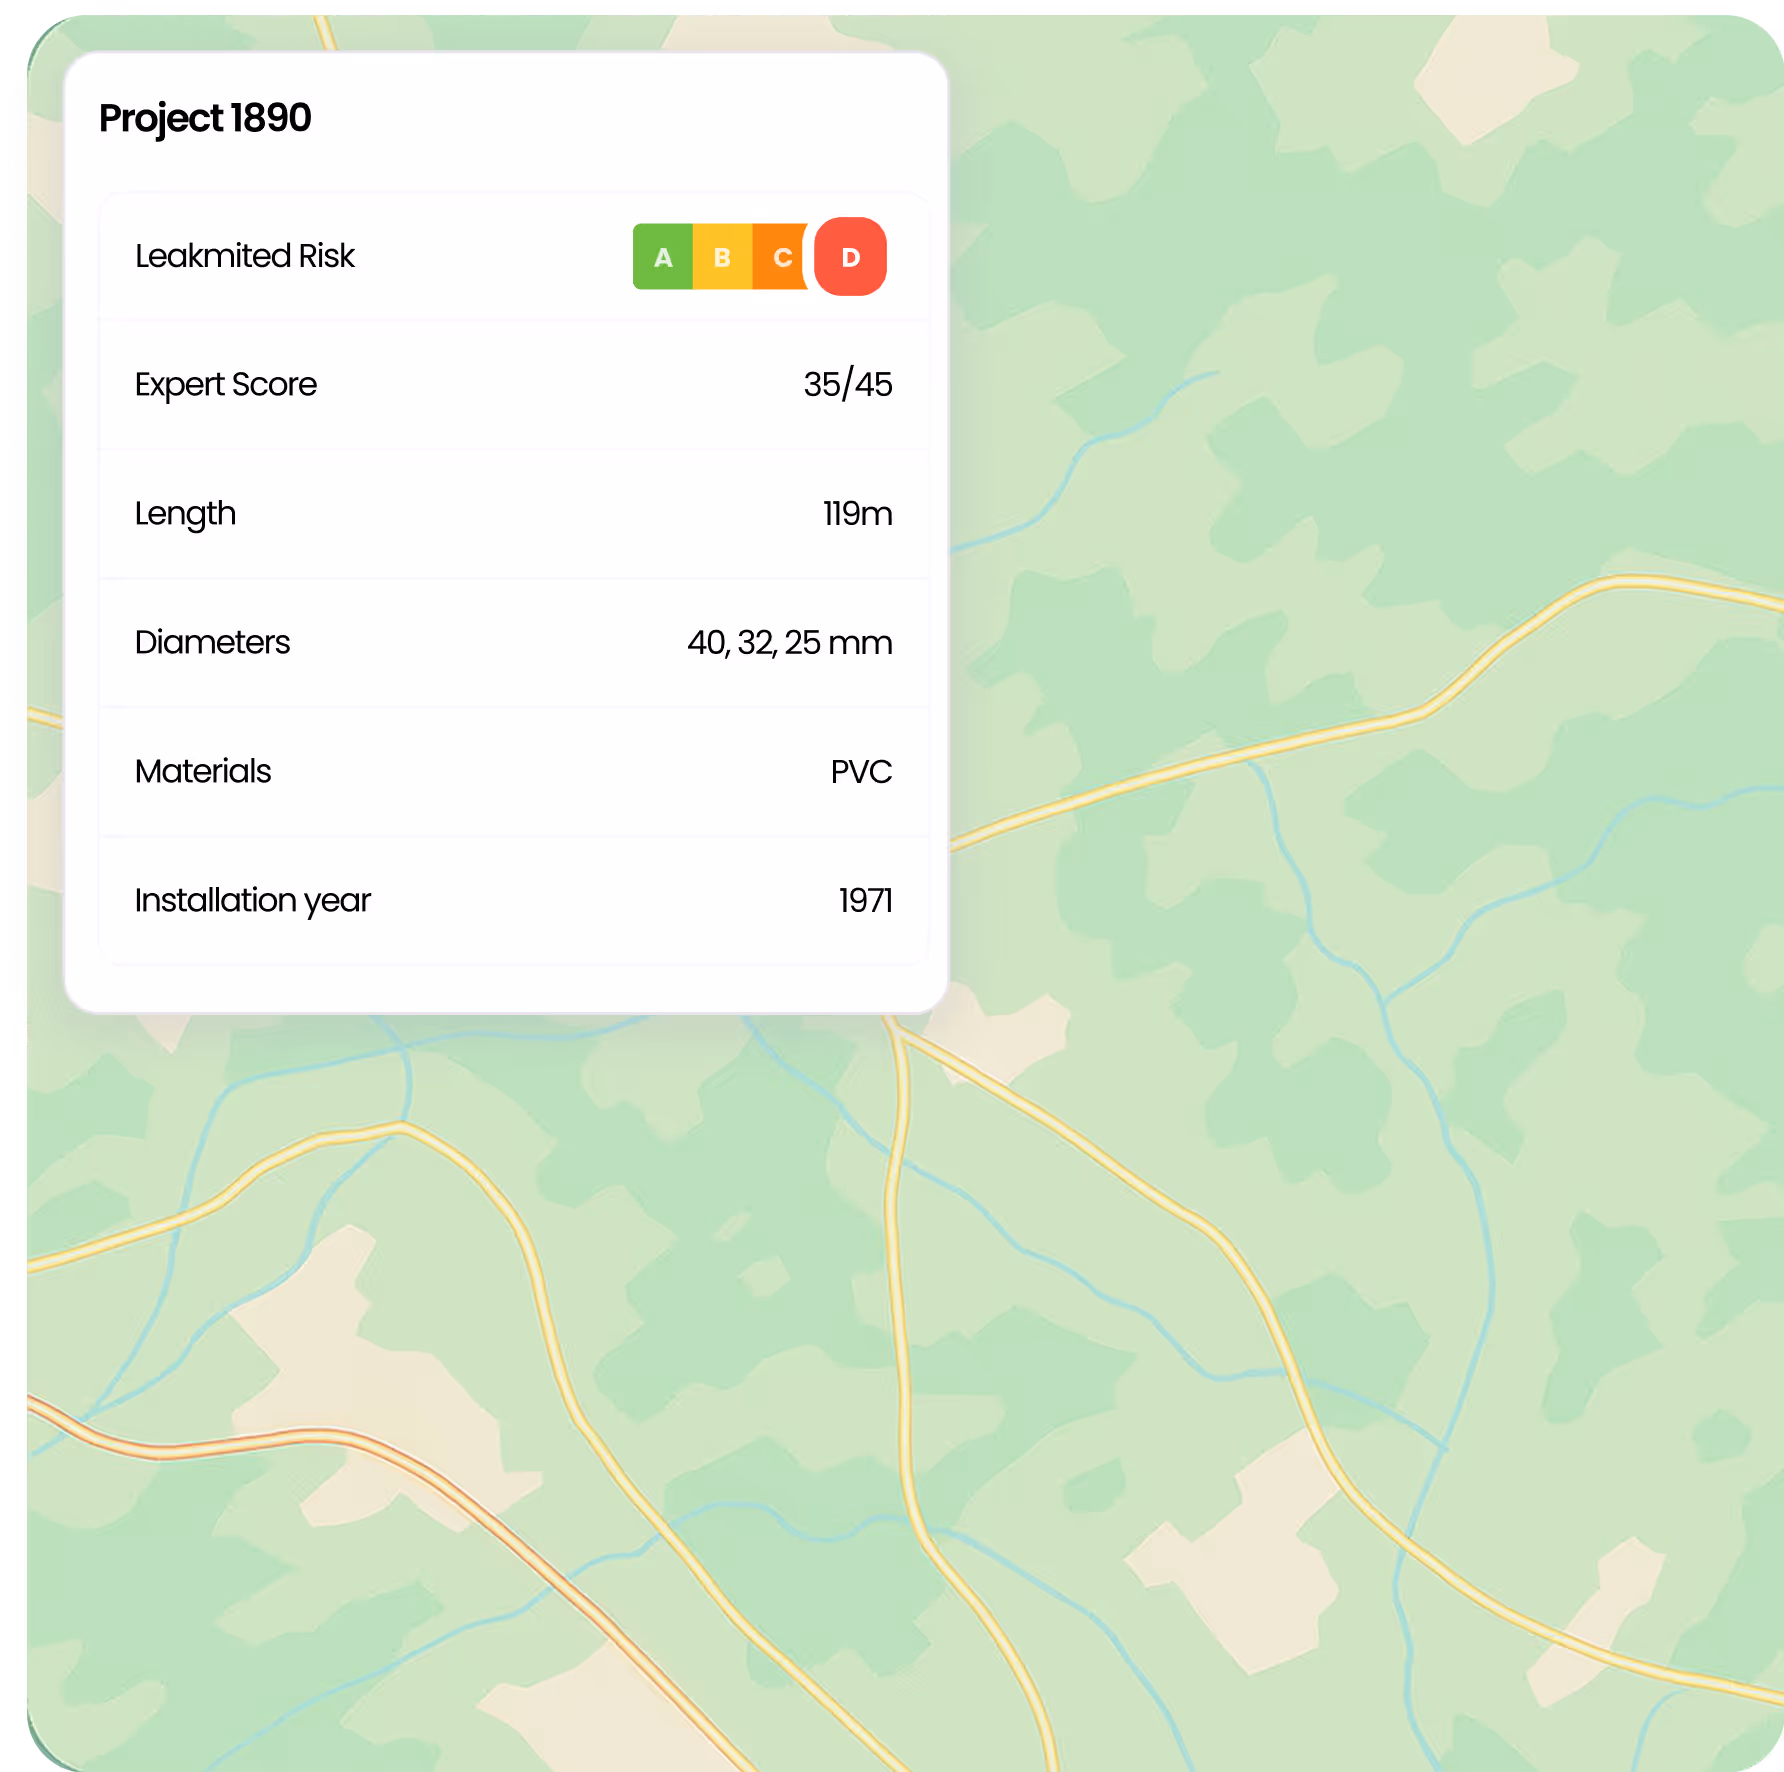The height and width of the screenshot is (1772, 1784).
Task: Select risk grade A green swatch
Action: [x=663, y=257]
